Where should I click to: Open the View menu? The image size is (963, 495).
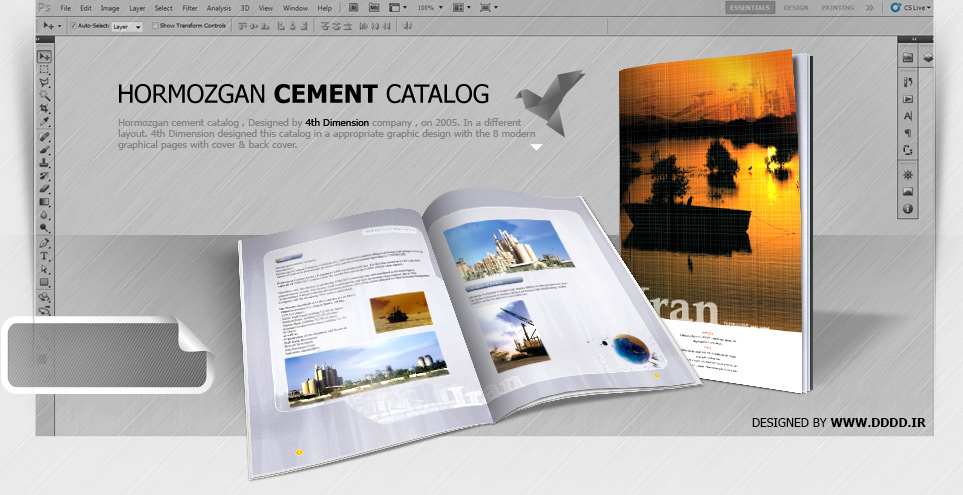(266, 9)
